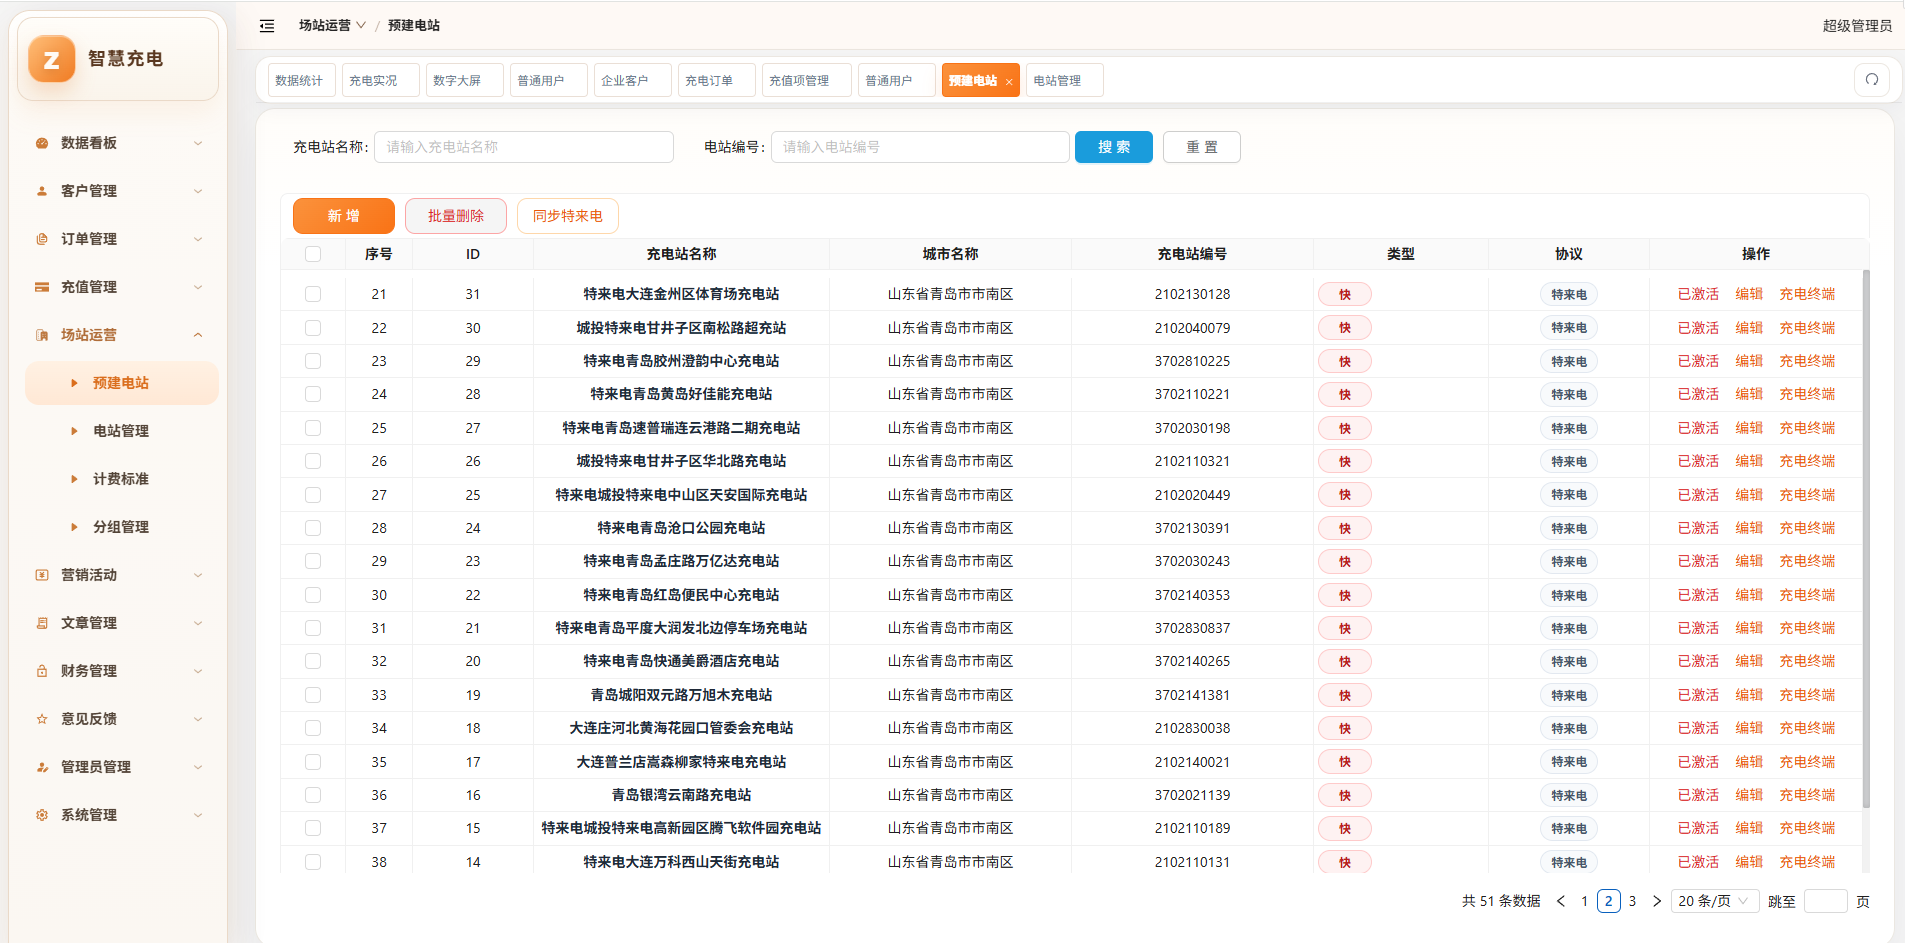Viewport: 1905px width, 943px height.
Task: Expand the 订单管理 menu chevron
Action: (x=198, y=239)
